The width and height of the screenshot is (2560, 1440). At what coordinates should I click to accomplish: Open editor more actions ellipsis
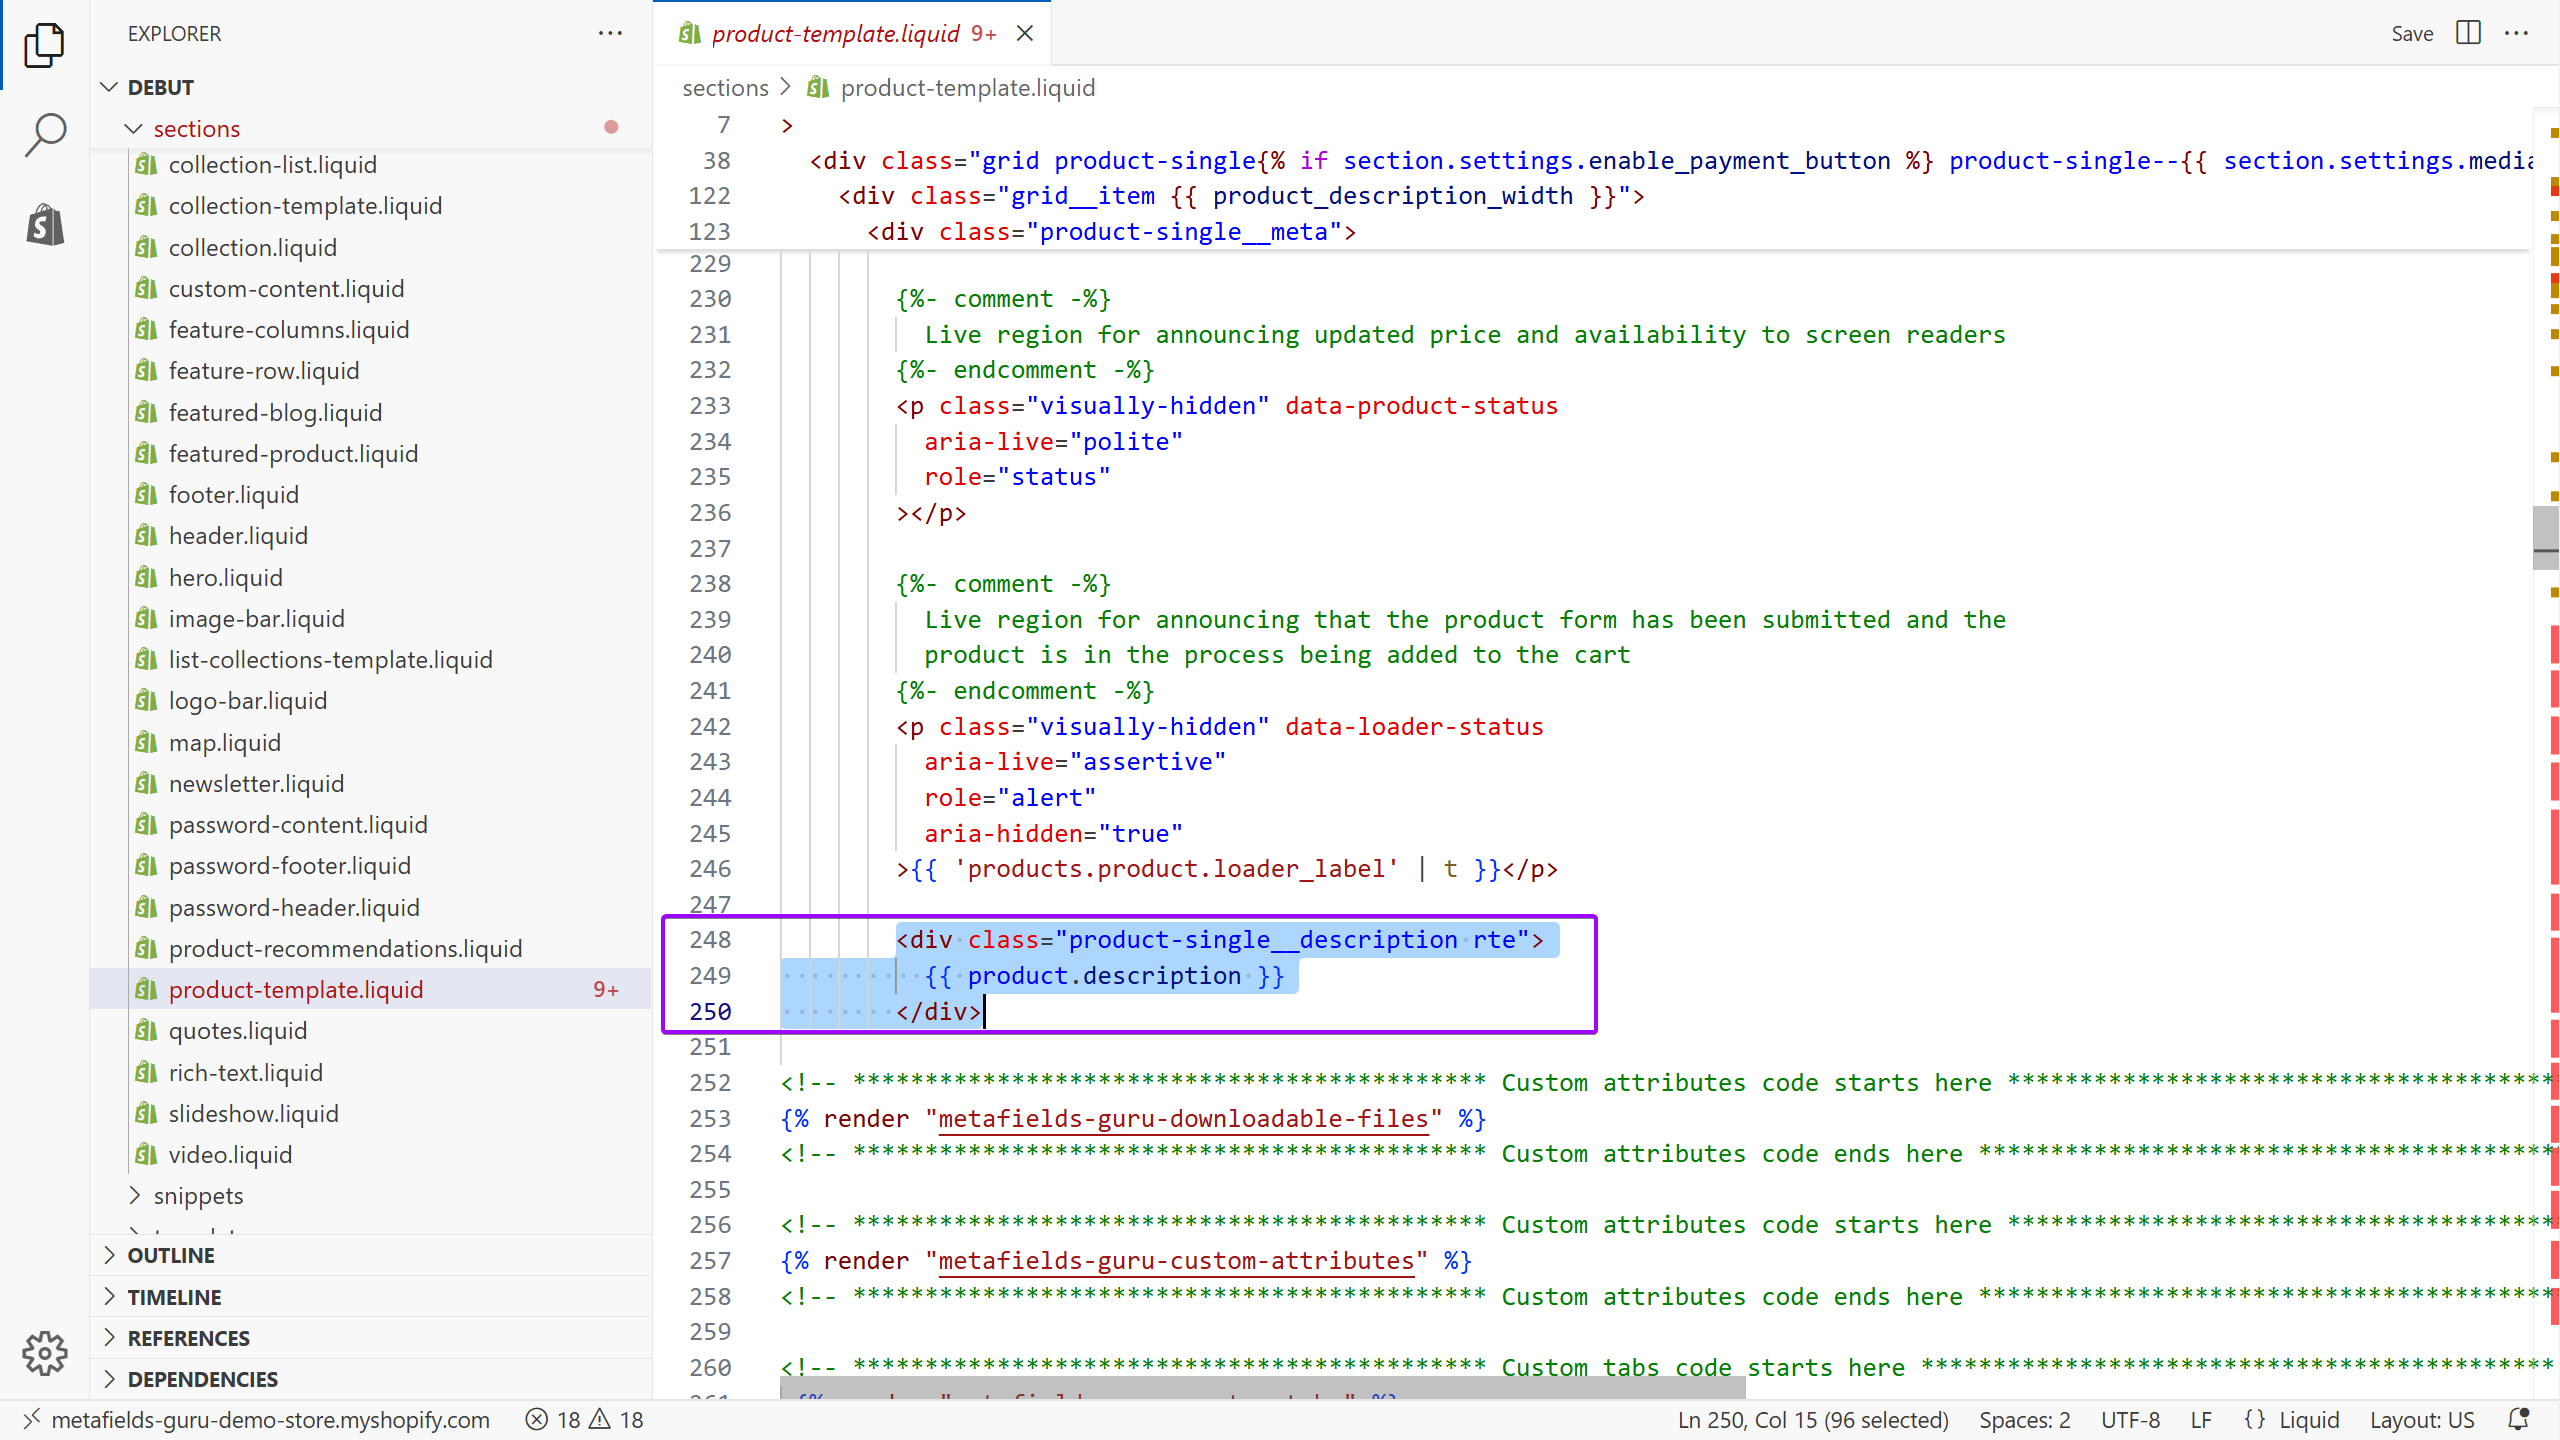pos(2517,33)
